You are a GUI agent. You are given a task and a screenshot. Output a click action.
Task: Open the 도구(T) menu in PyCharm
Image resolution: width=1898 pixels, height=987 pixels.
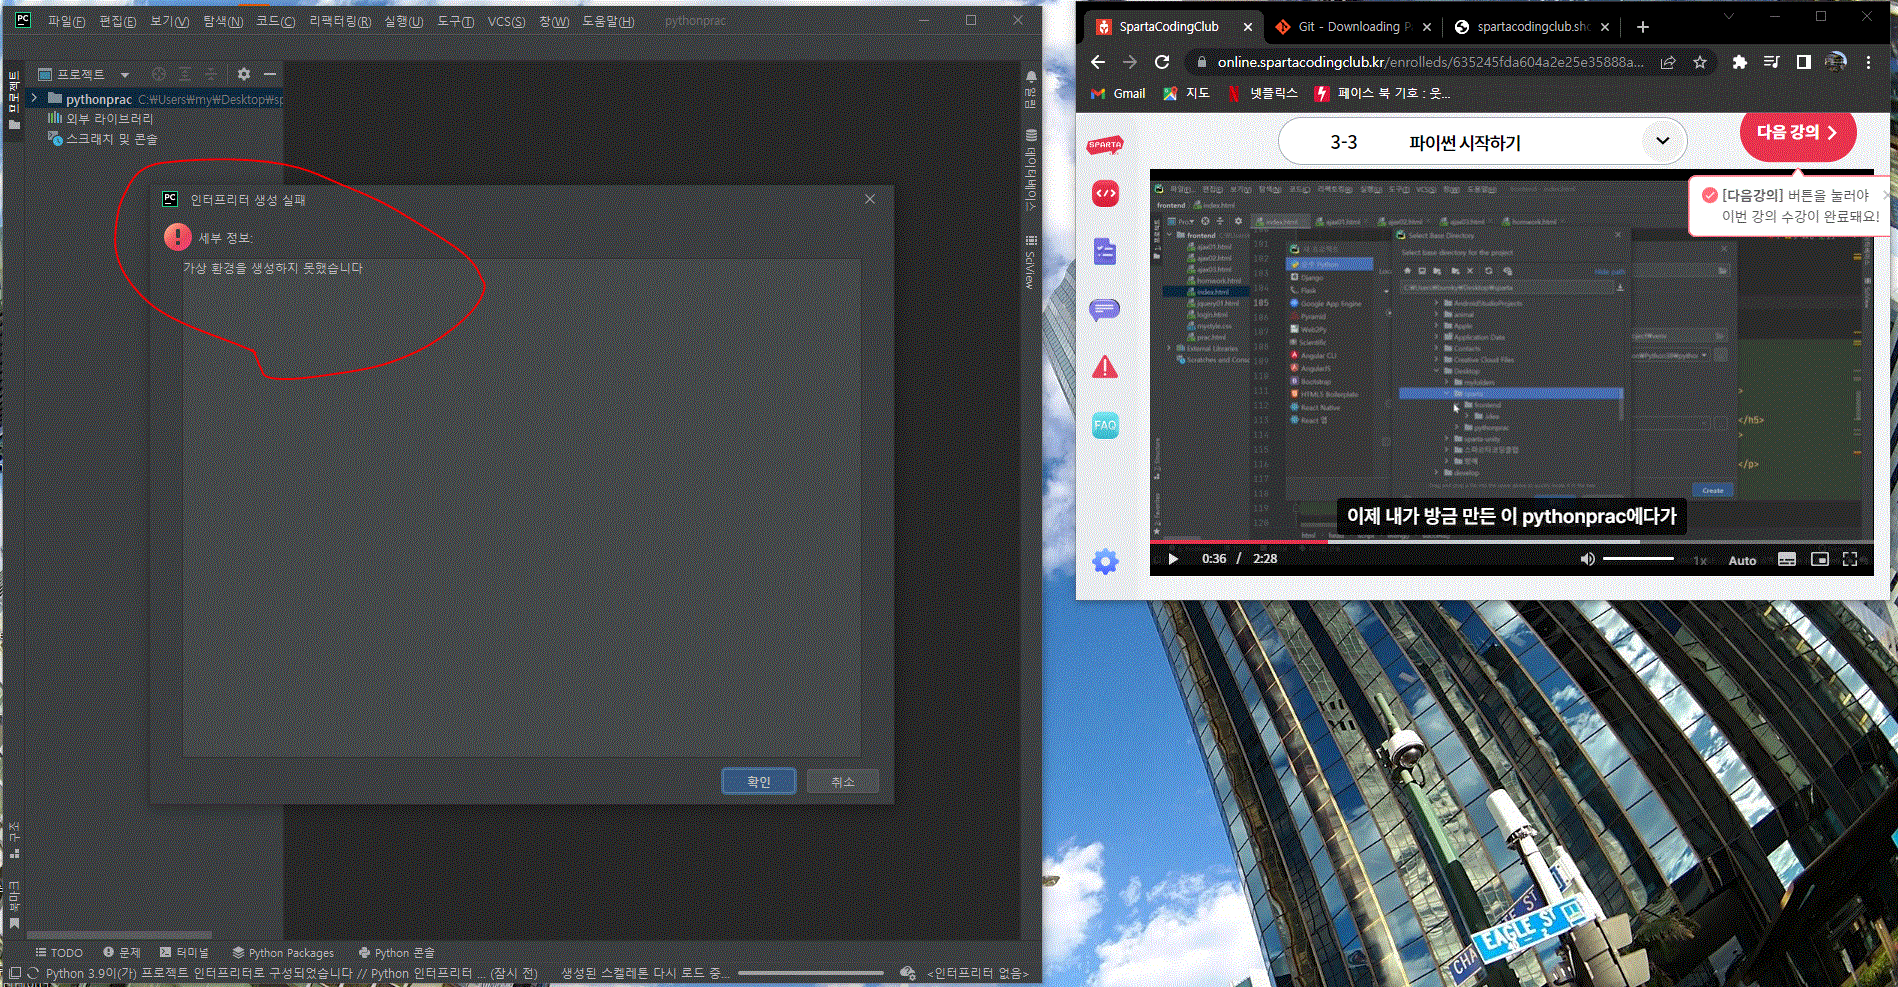coord(455,21)
